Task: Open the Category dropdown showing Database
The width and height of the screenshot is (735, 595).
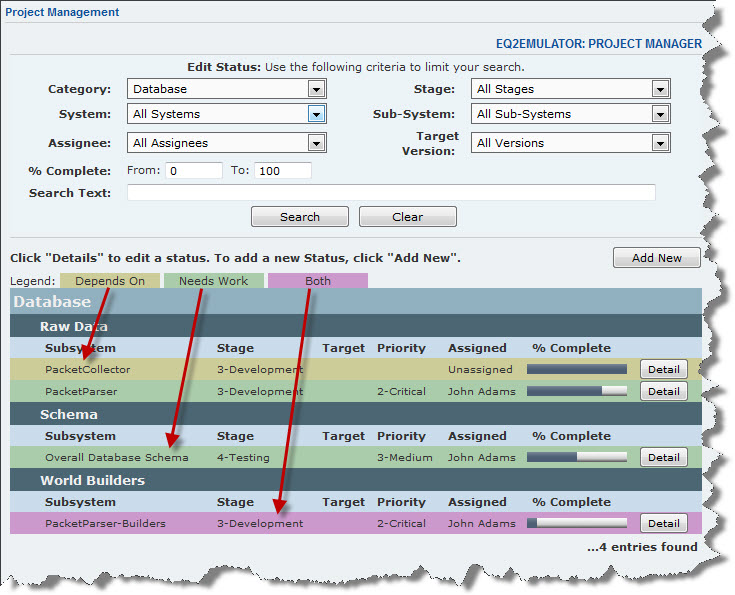Action: click(x=226, y=89)
